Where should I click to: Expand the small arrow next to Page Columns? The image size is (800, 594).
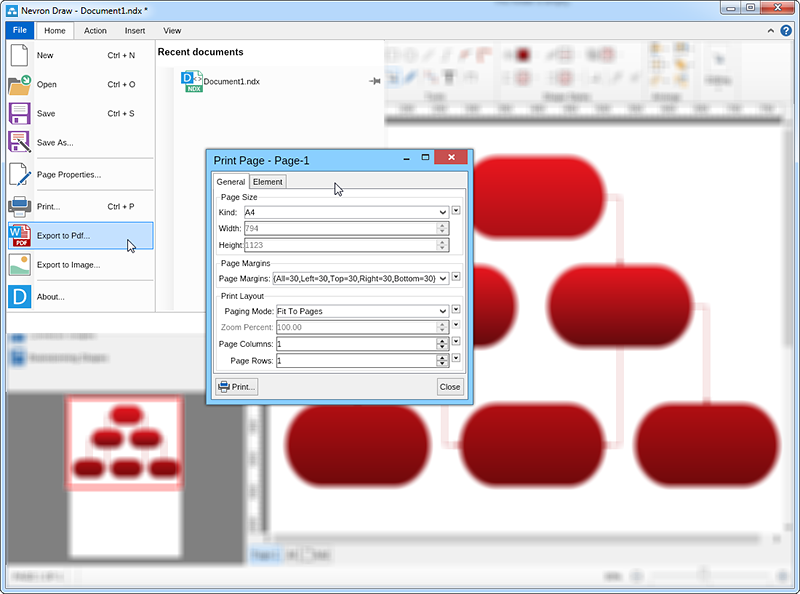pos(456,341)
